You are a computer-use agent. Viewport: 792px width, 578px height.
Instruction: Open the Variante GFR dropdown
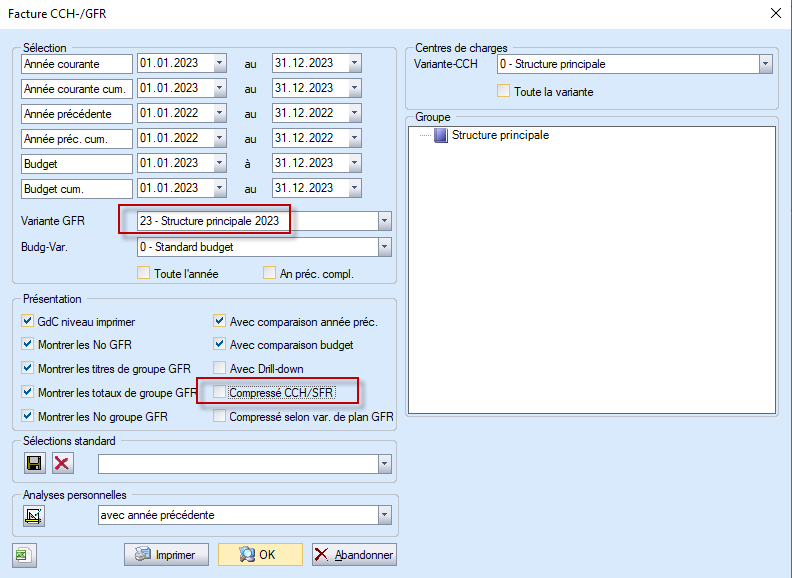[384, 221]
